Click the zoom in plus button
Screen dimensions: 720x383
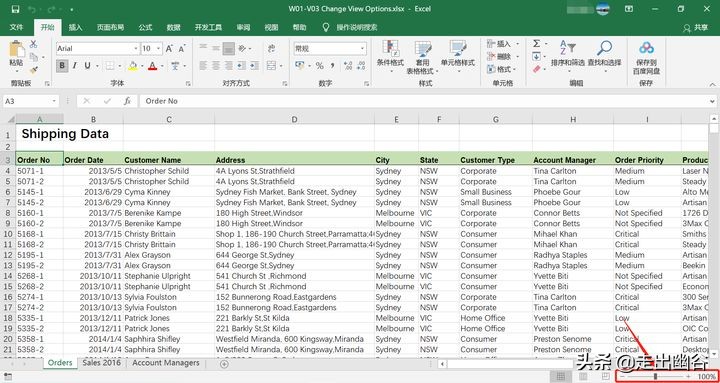688,377
